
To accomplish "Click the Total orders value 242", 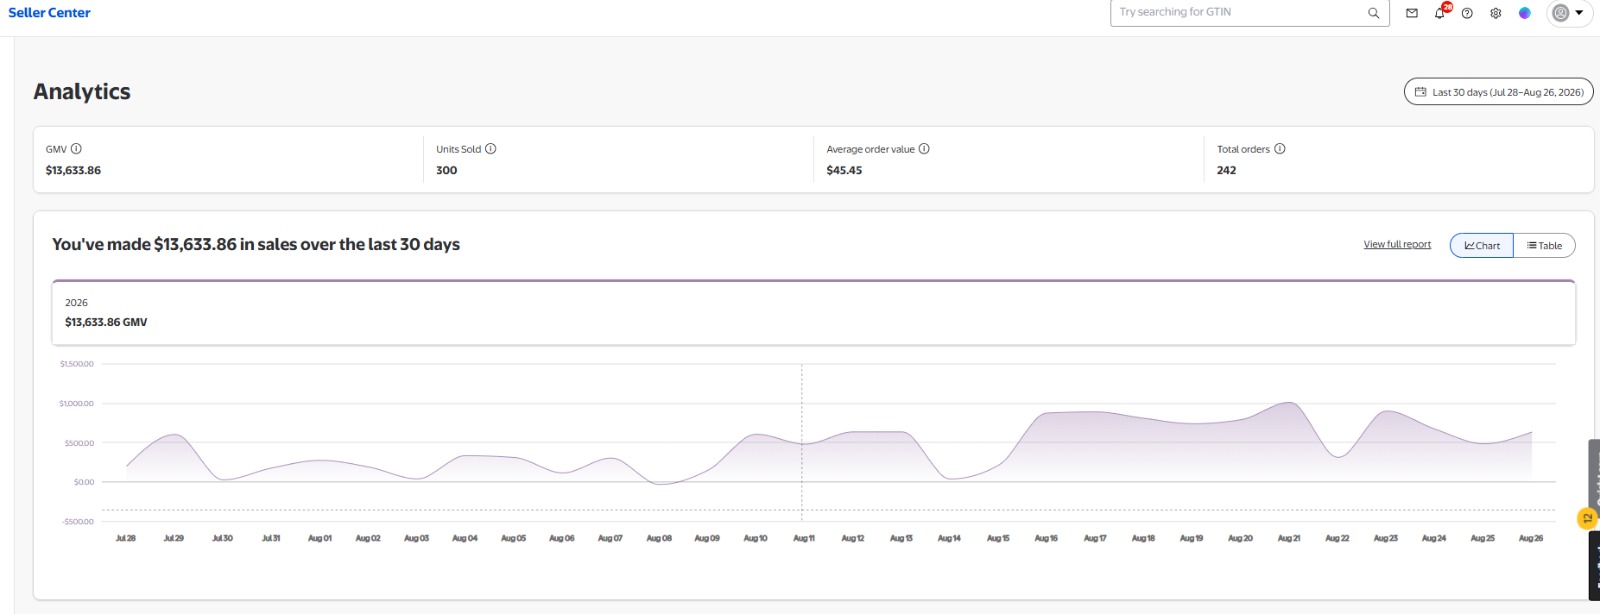I will click(1226, 170).
